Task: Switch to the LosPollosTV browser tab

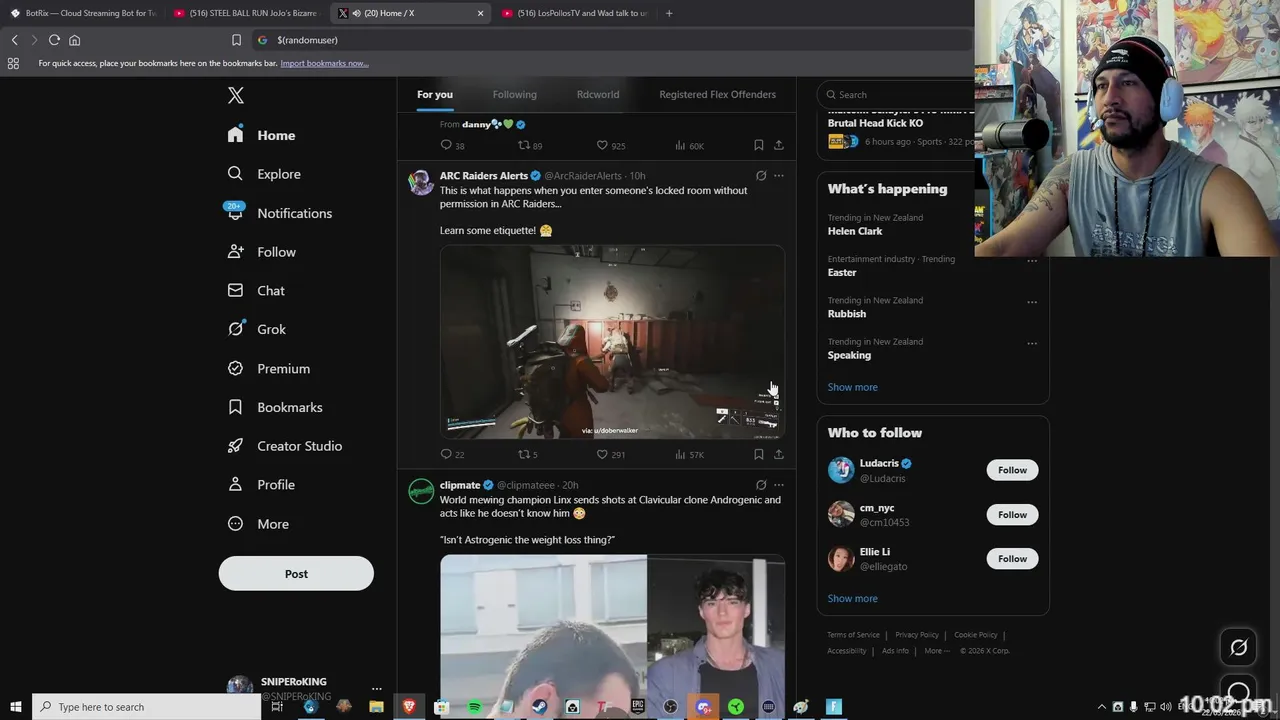Action: (573, 13)
